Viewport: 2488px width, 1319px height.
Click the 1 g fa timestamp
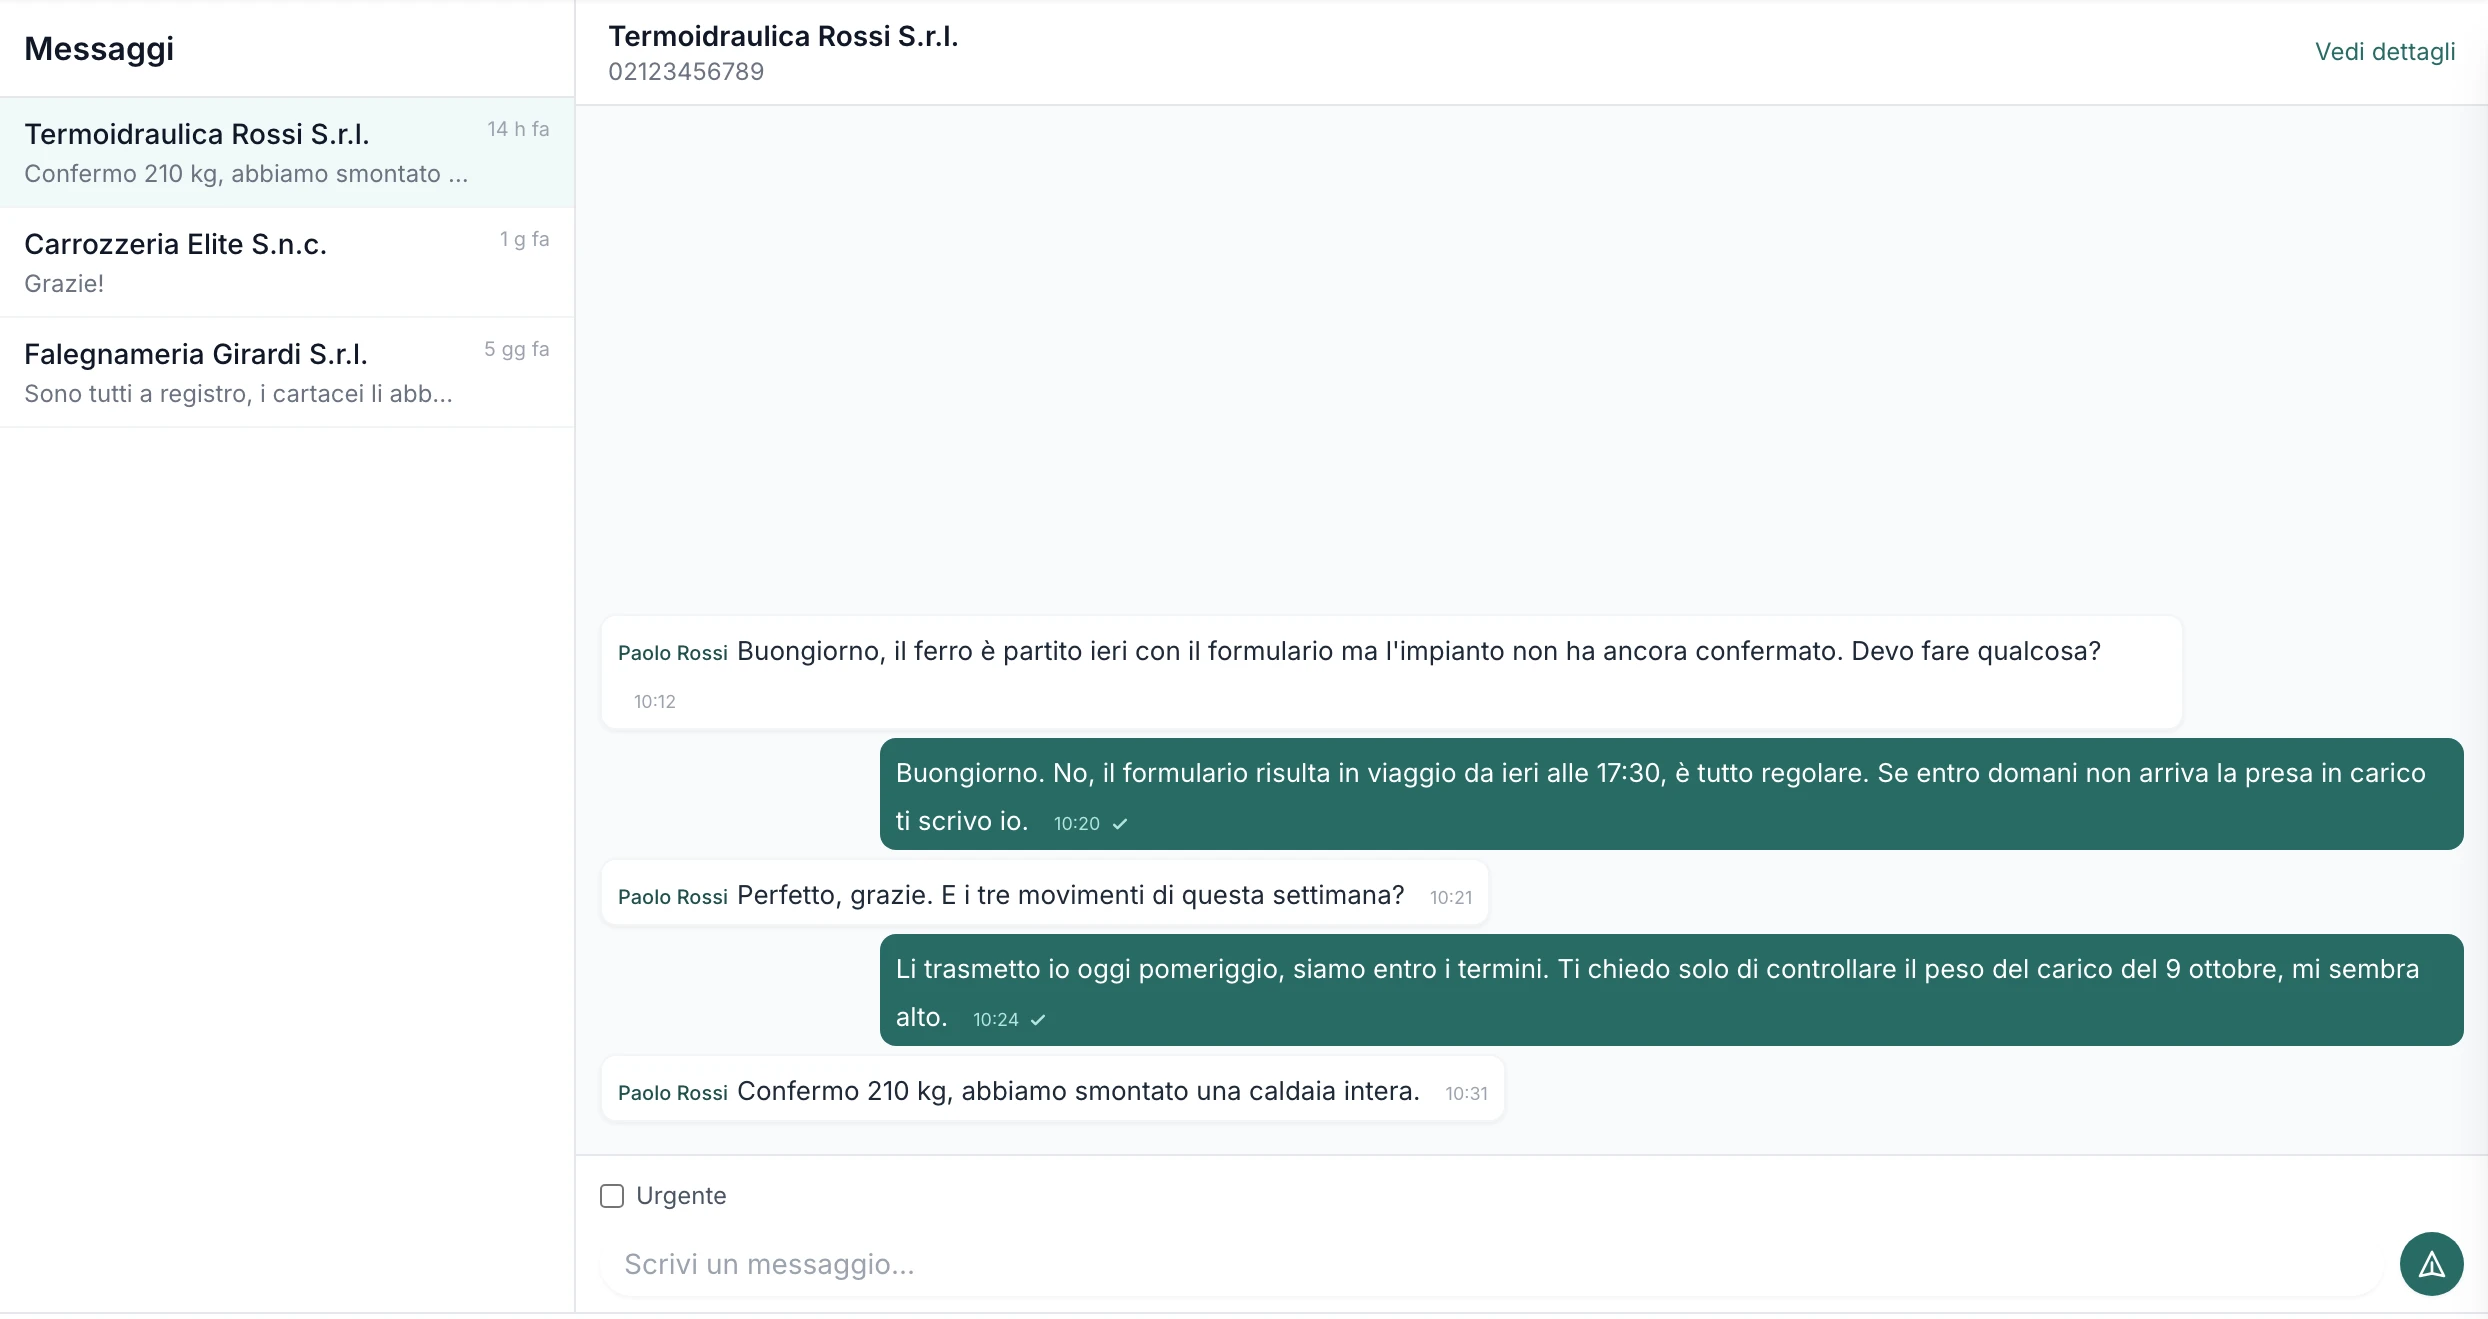[x=524, y=239]
